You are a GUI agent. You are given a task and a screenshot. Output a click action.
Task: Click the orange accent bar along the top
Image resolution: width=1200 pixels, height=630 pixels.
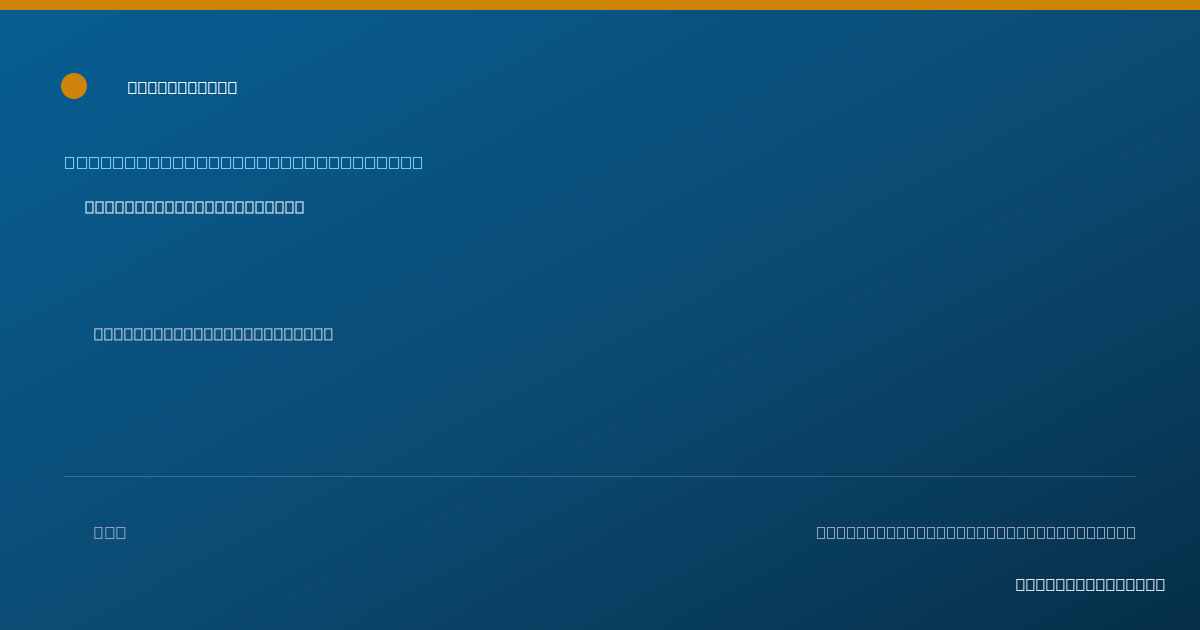tap(600, 5)
